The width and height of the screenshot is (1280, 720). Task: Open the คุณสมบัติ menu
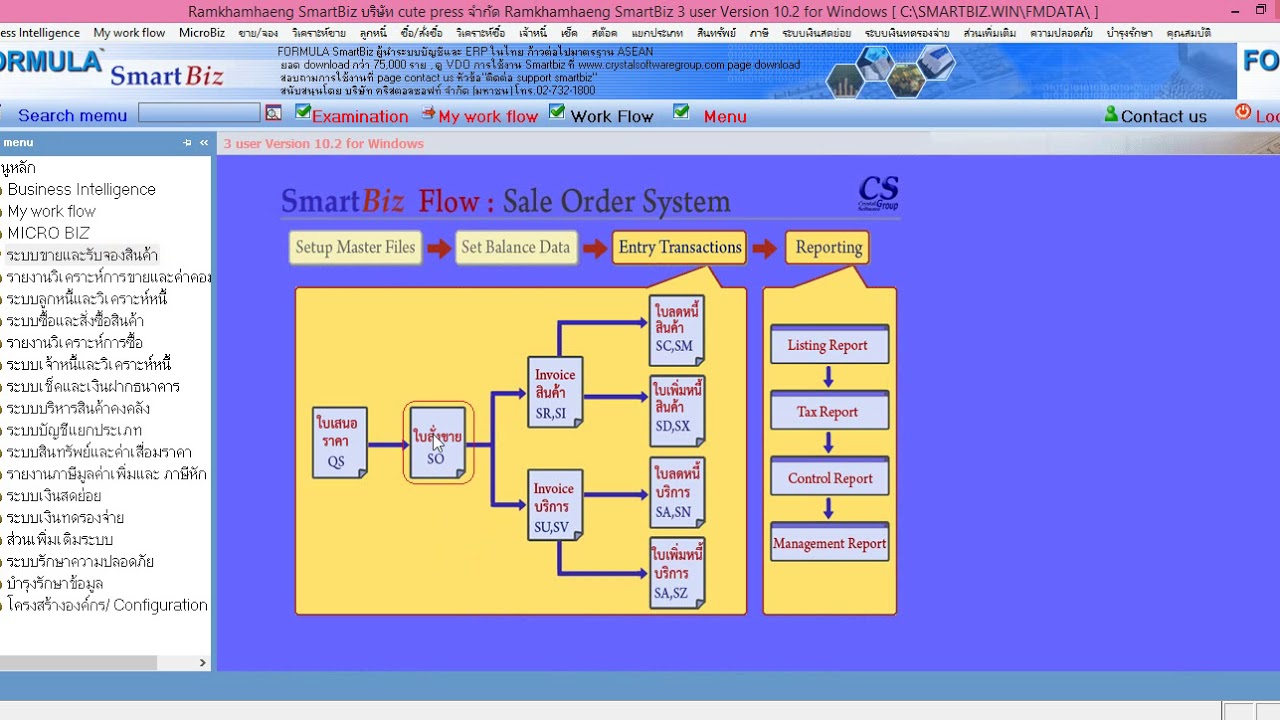pos(1188,33)
